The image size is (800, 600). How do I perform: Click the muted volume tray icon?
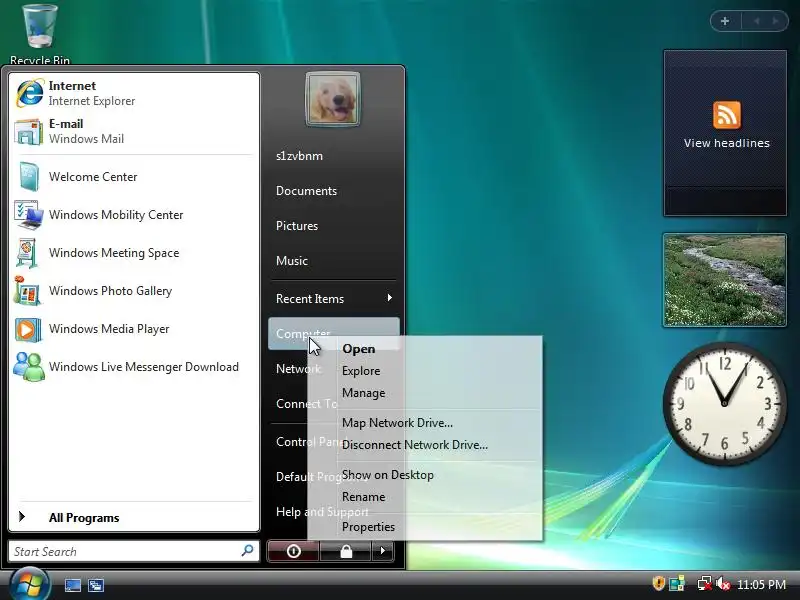point(723,584)
